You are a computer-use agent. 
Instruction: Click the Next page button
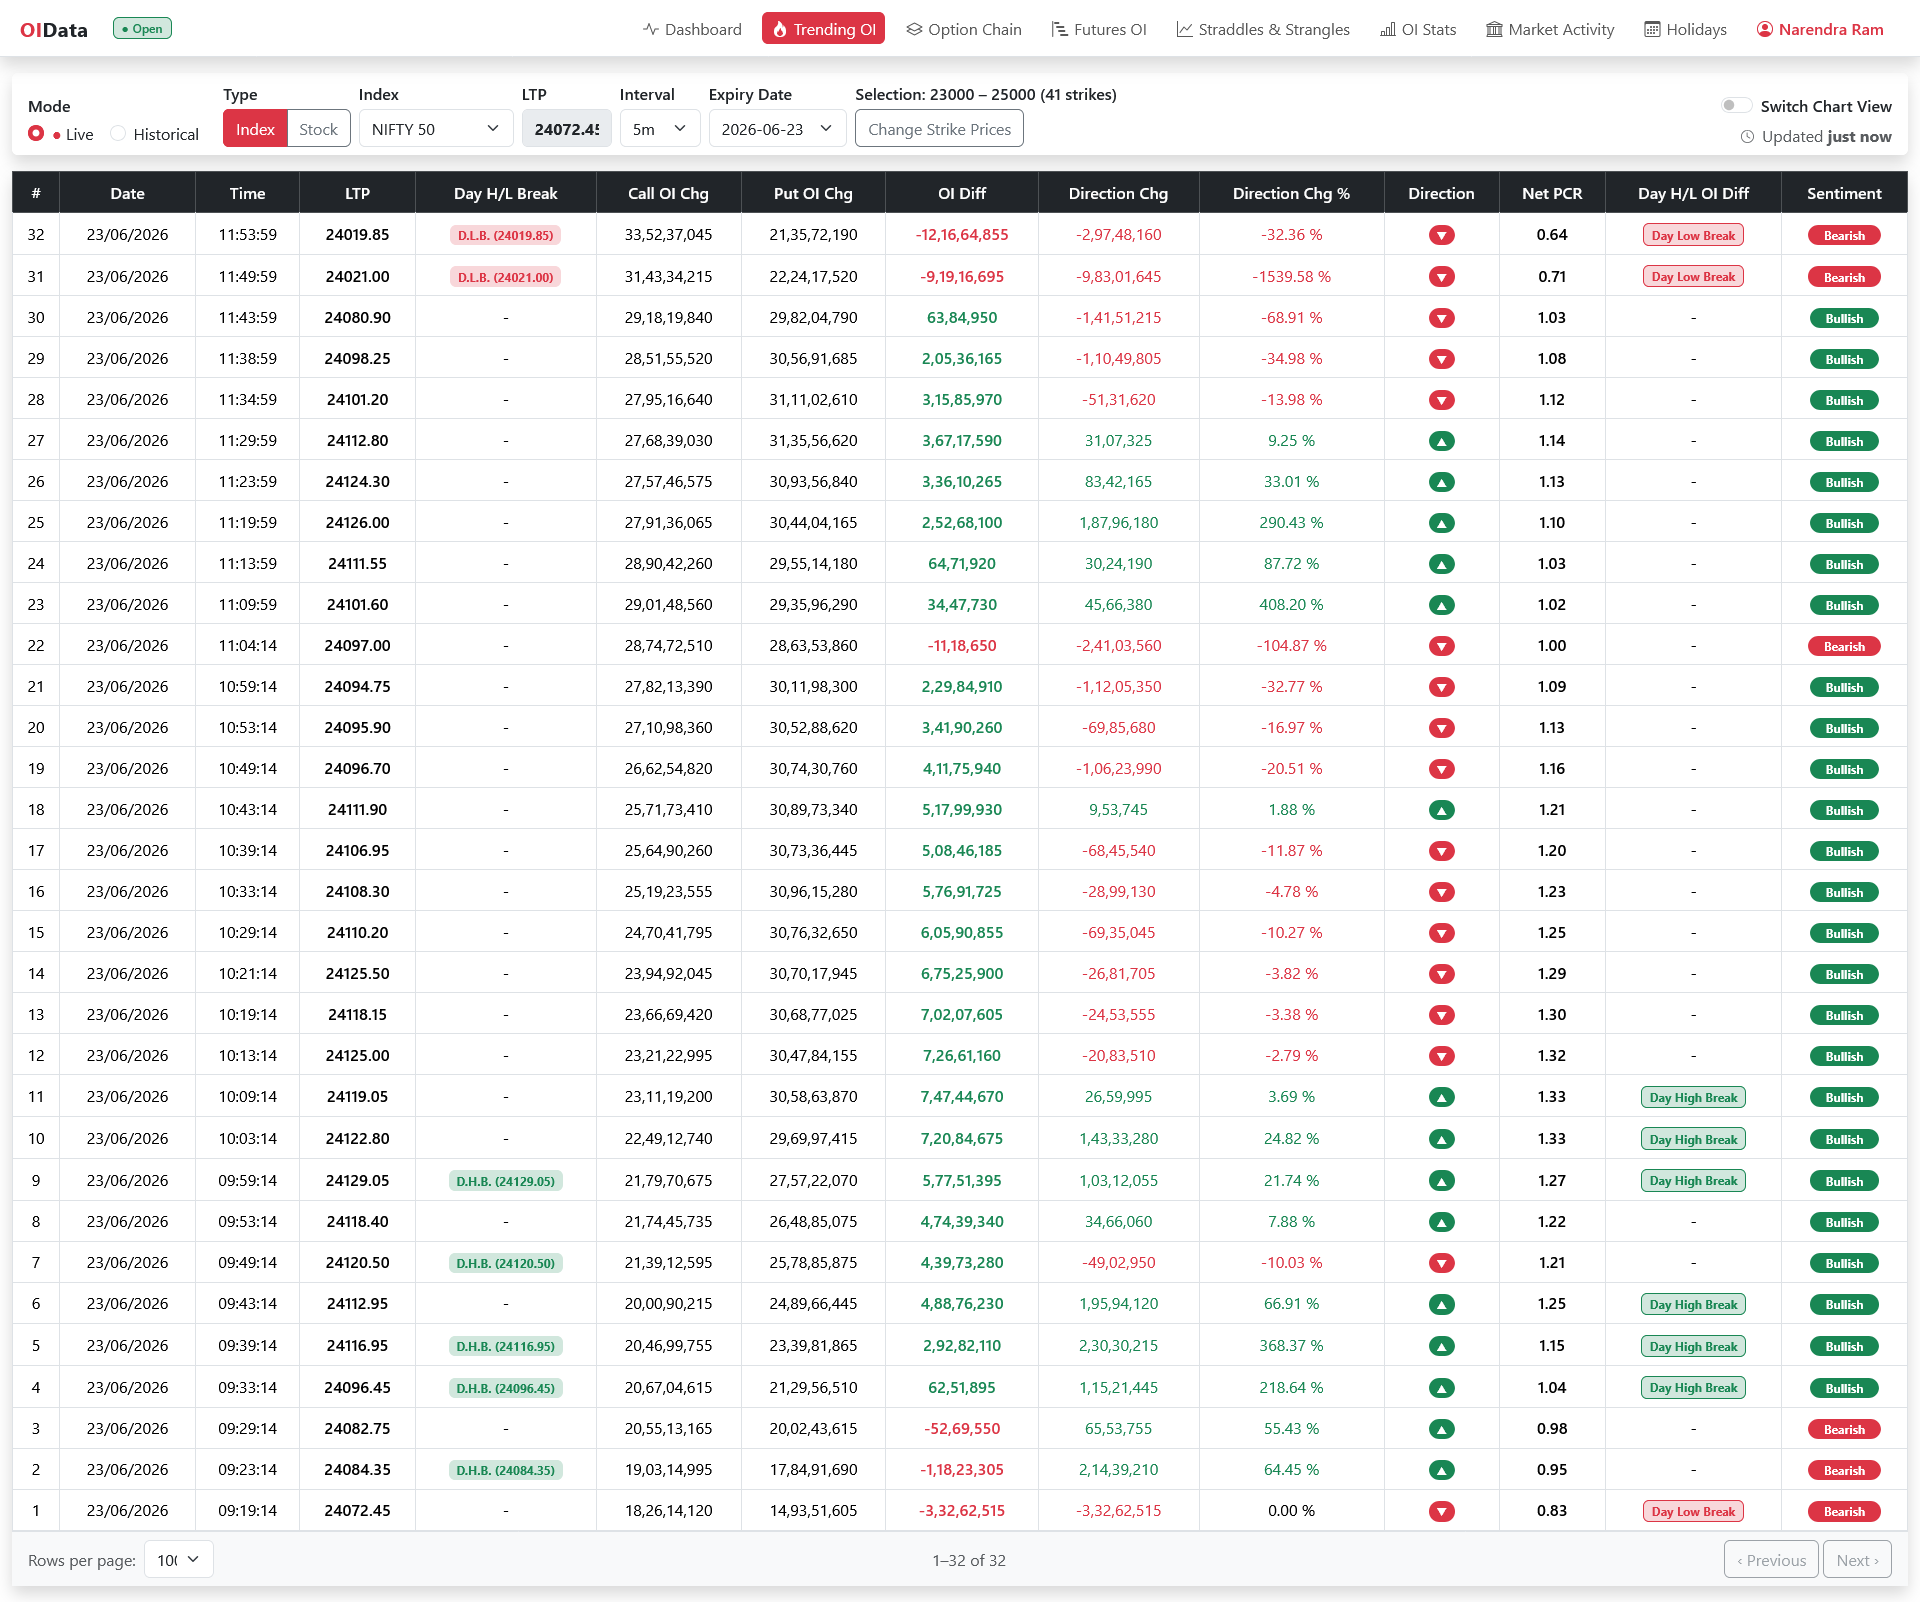[1857, 1560]
